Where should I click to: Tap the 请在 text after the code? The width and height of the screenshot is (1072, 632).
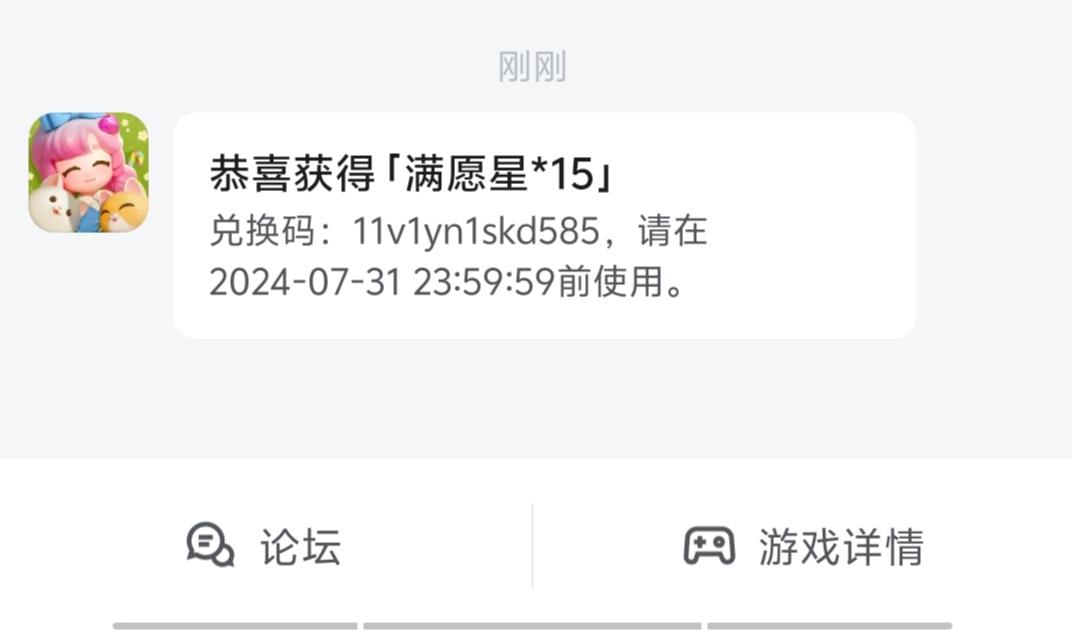(672, 231)
